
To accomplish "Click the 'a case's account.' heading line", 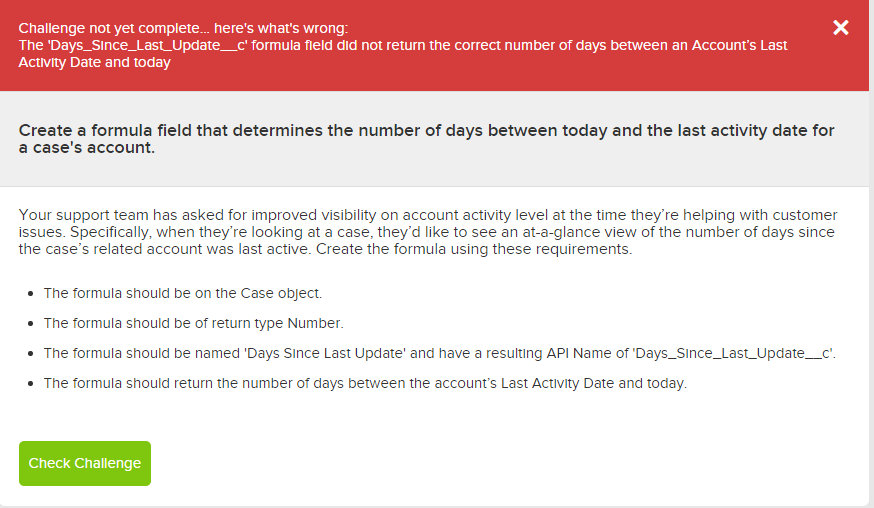I will (x=87, y=148).
